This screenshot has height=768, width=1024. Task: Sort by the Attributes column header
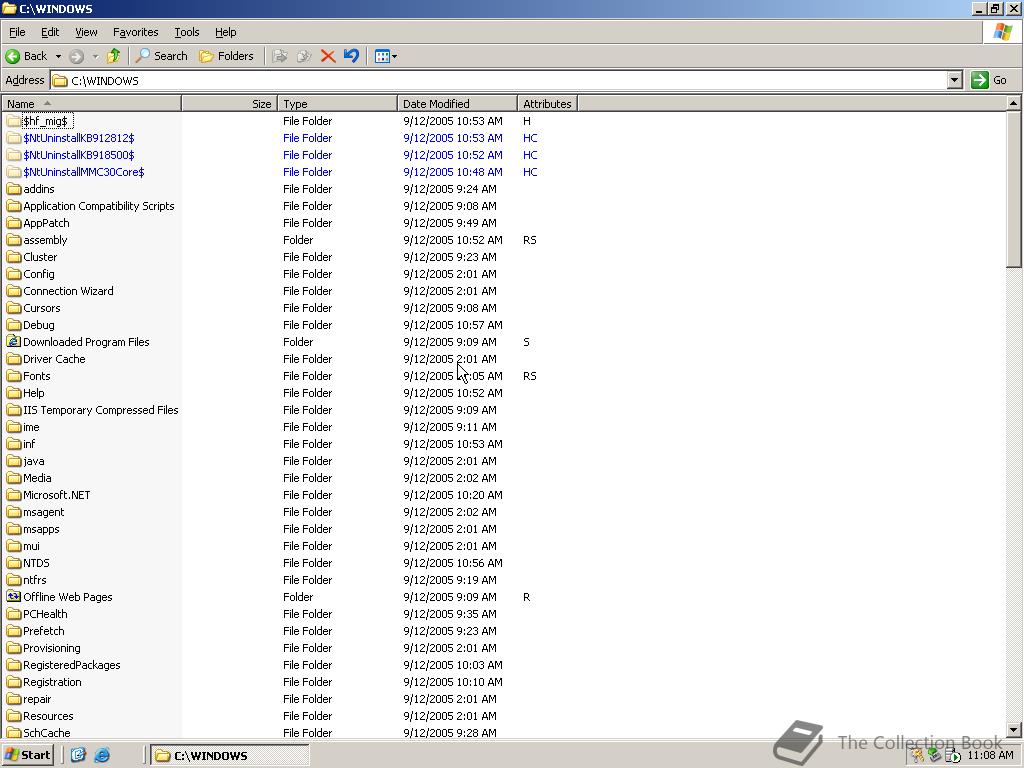[547, 104]
